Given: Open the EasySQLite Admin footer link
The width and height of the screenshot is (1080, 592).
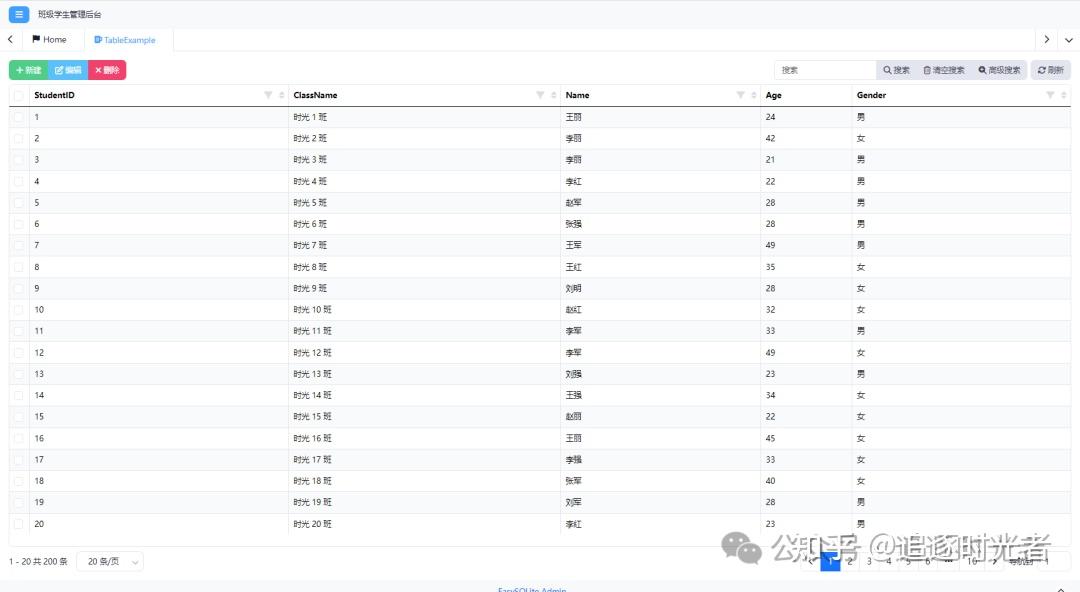Looking at the screenshot, I should (x=533, y=589).
